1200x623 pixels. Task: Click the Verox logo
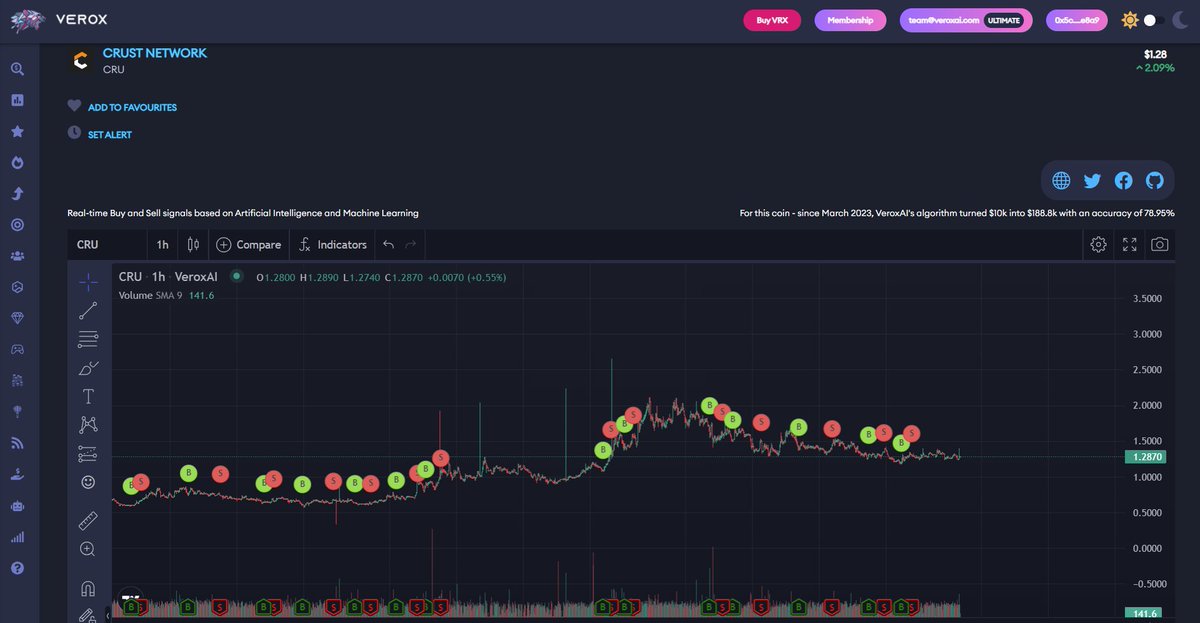point(59,20)
